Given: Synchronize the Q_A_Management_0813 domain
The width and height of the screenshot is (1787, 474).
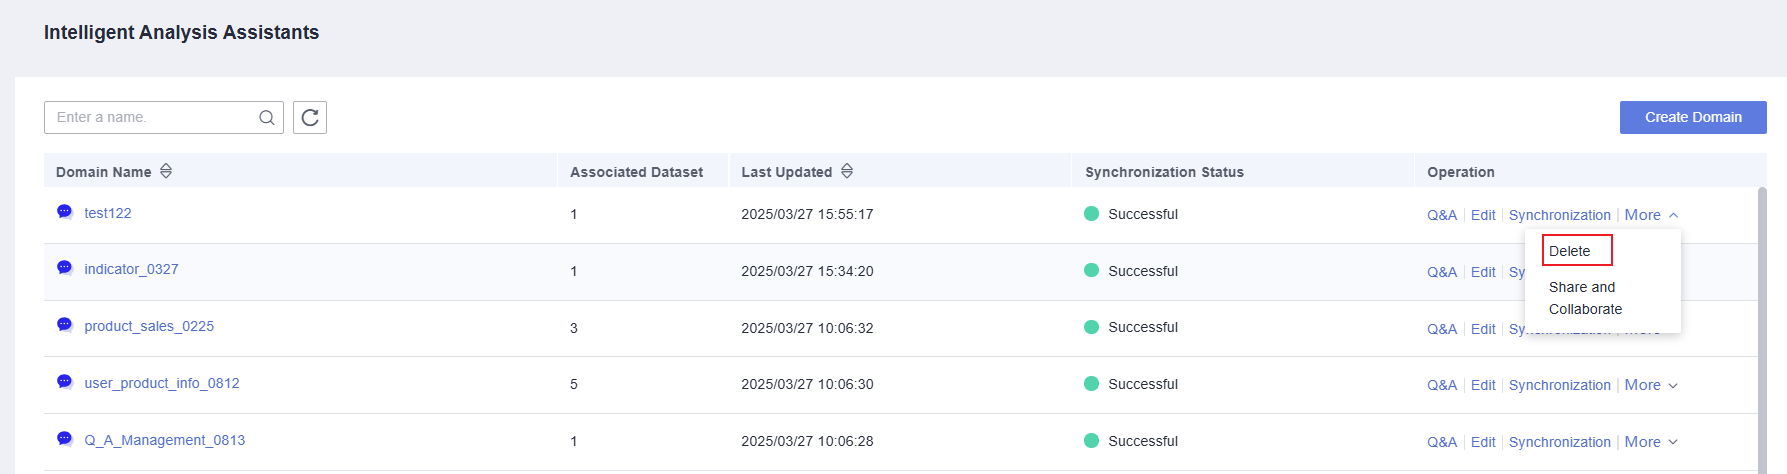Looking at the screenshot, I should pyautogui.click(x=1560, y=442).
